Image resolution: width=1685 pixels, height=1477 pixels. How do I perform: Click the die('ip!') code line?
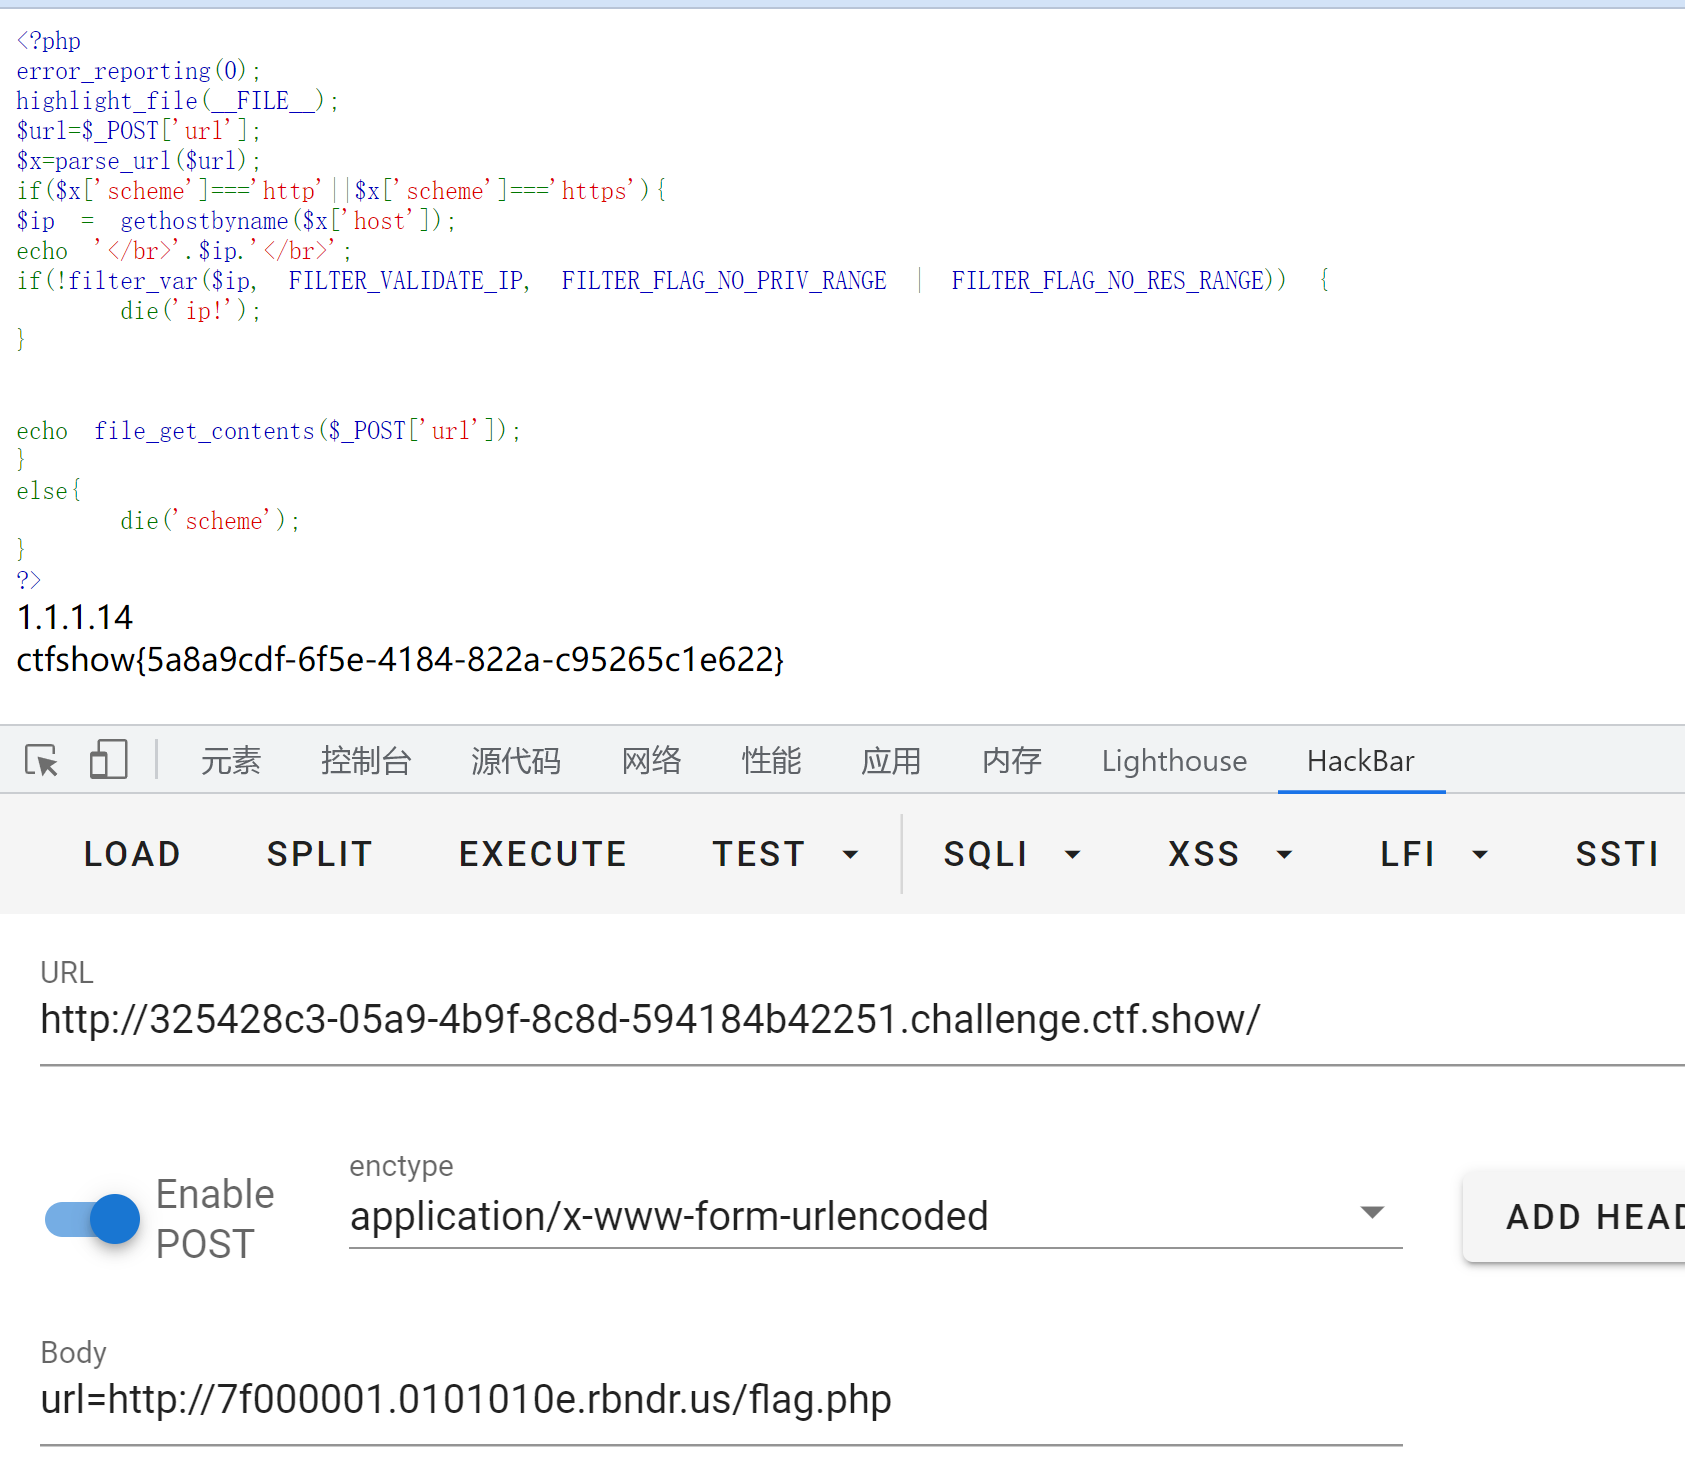coord(191,311)
